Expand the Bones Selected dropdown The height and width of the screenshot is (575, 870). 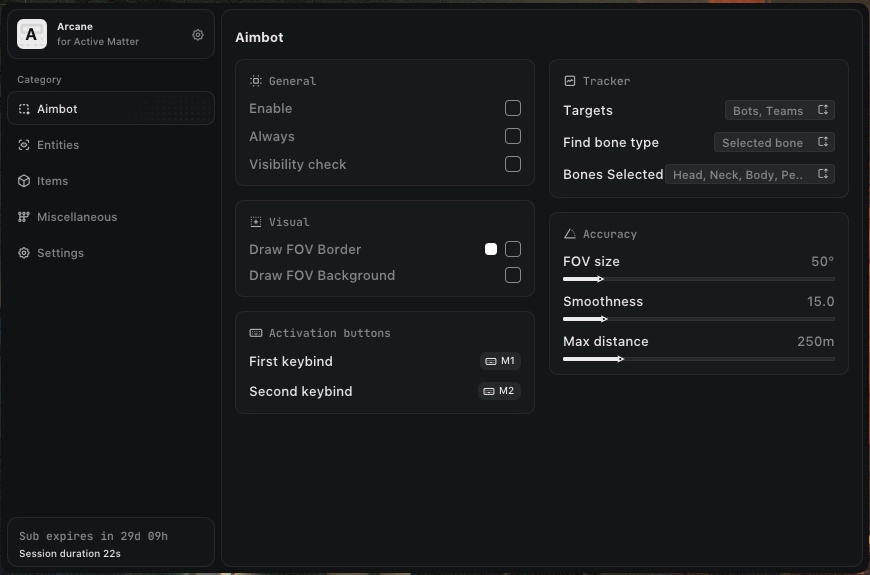749,174
